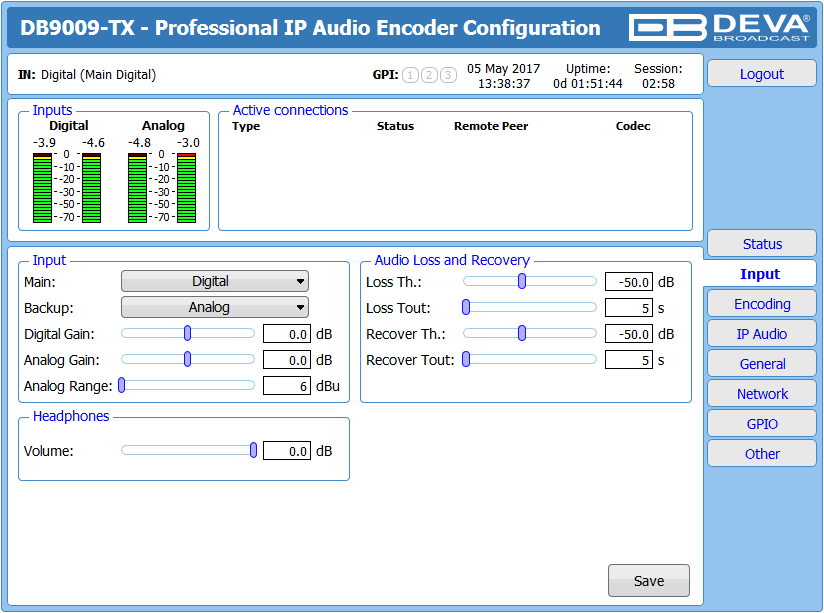Image resolution: width=824 pixels, height=613 pixels.
Task: Focus the Recover Th. value field
Action: [629, 334]
